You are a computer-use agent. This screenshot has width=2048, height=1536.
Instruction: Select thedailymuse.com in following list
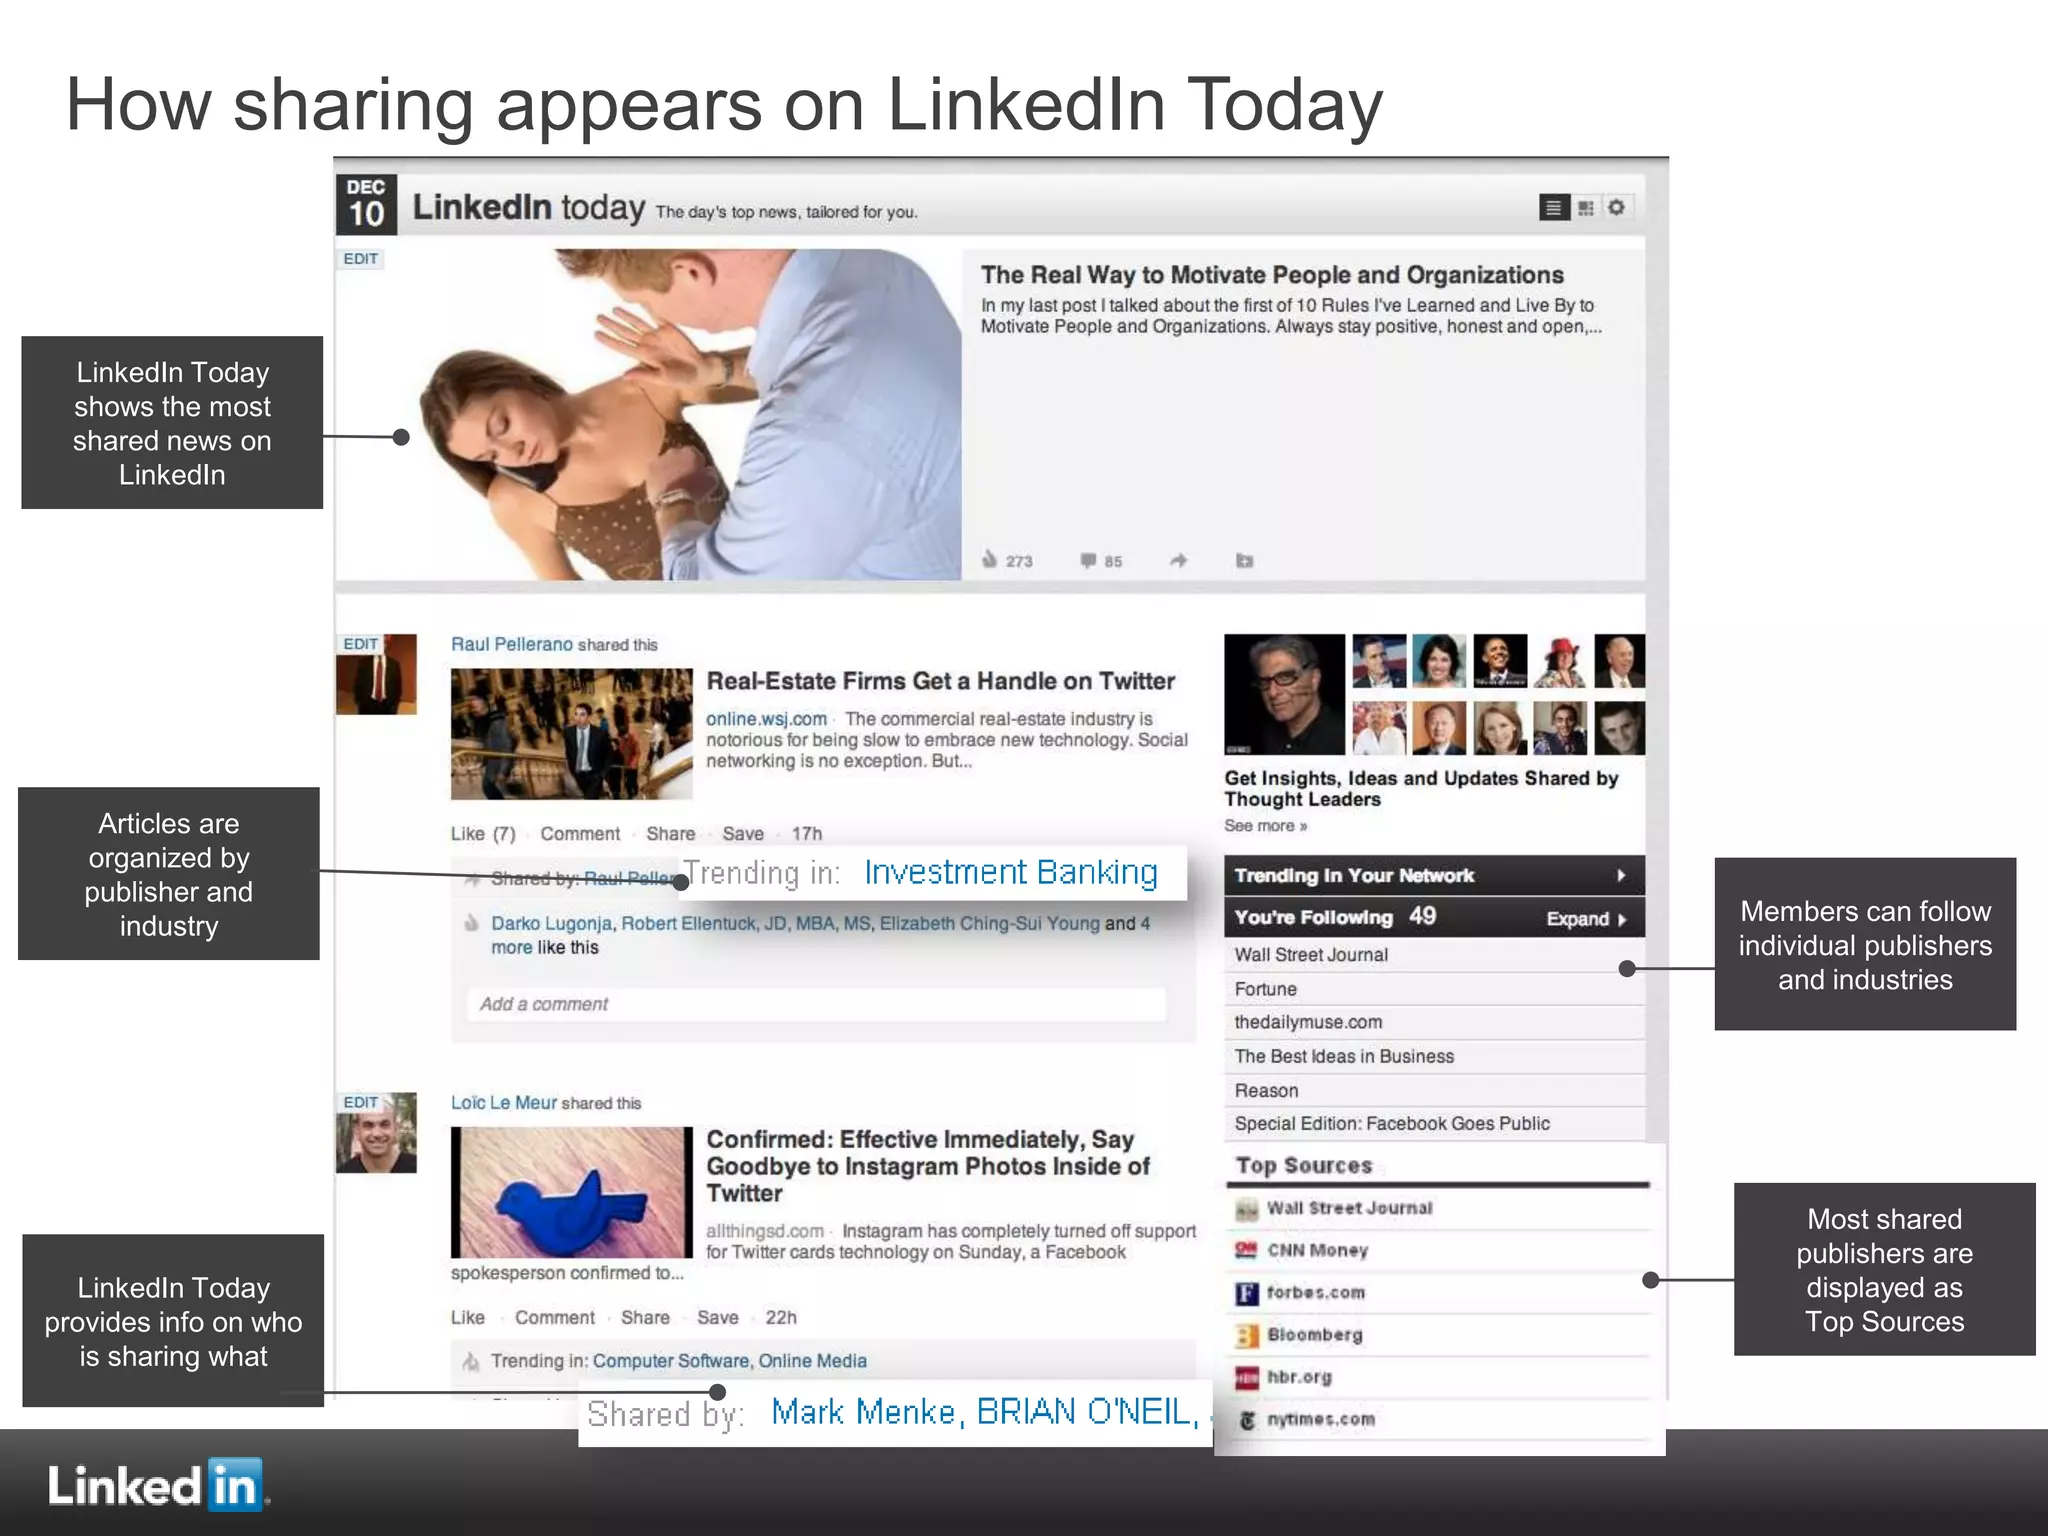point(1435,1022)
